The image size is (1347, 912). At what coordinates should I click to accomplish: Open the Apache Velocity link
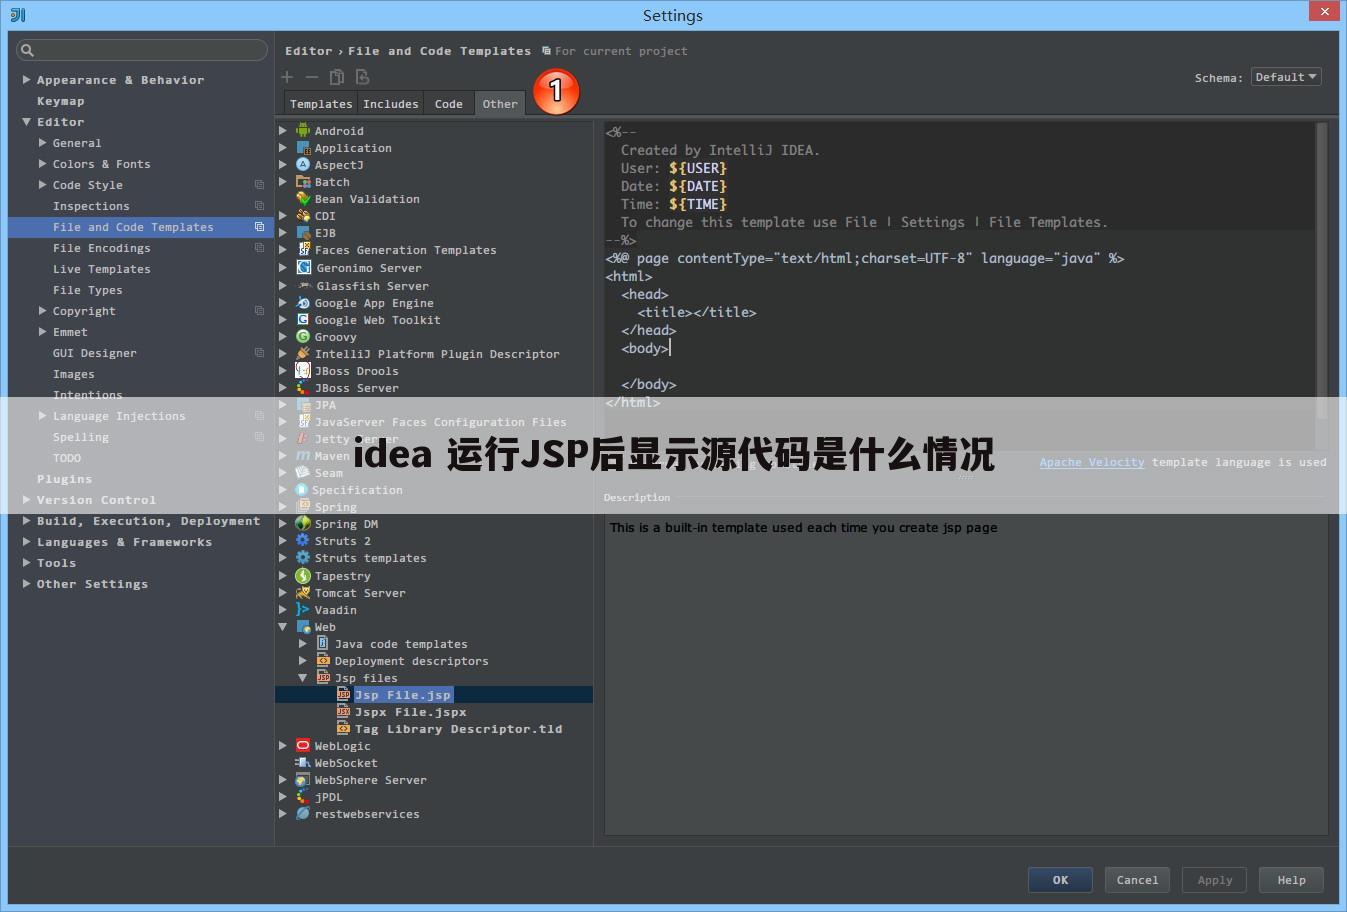(1092, 462)
